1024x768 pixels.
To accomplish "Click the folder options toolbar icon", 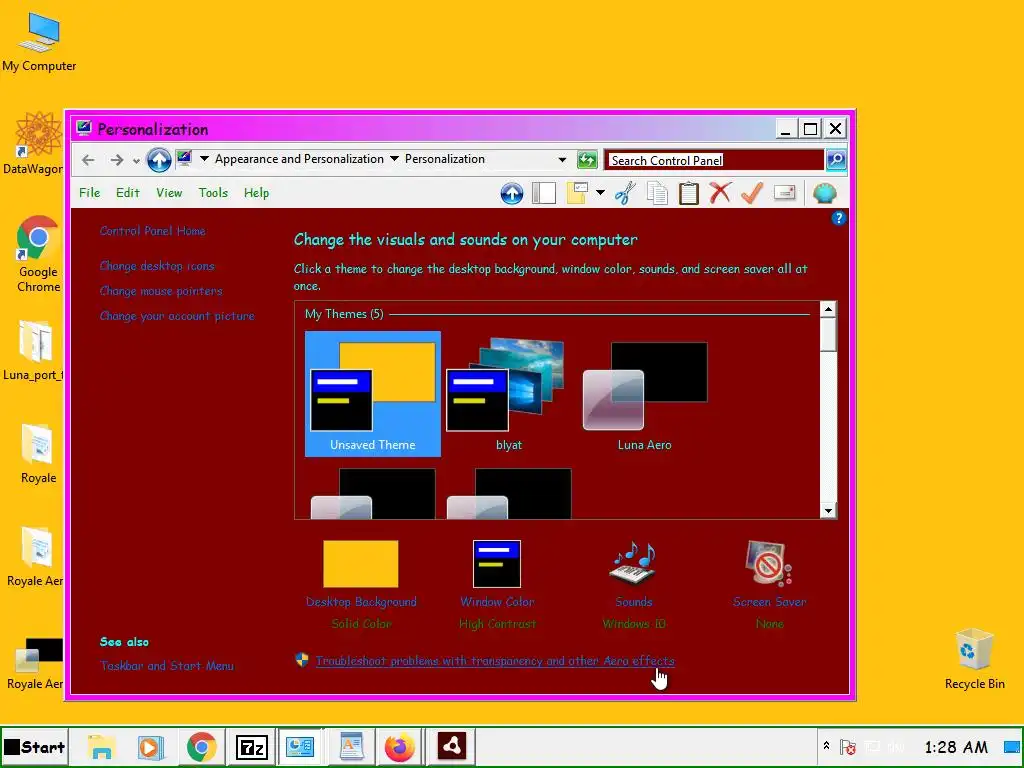I will point(577,193).
